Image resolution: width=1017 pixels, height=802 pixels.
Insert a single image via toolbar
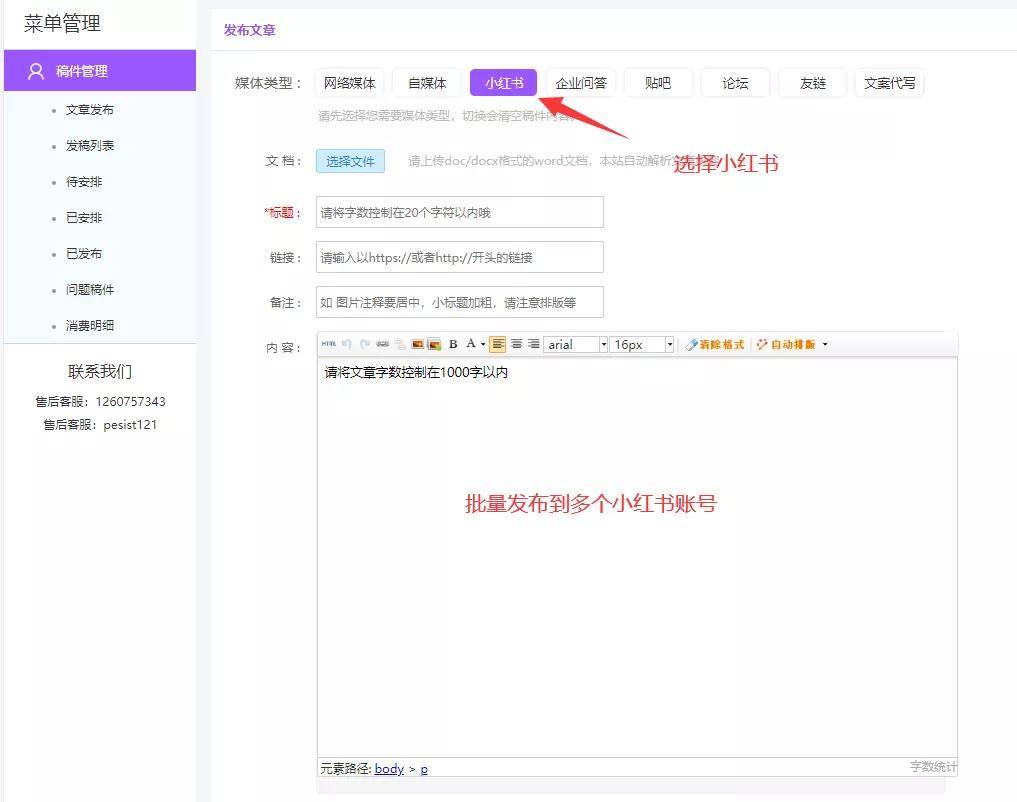click(417, 344)
